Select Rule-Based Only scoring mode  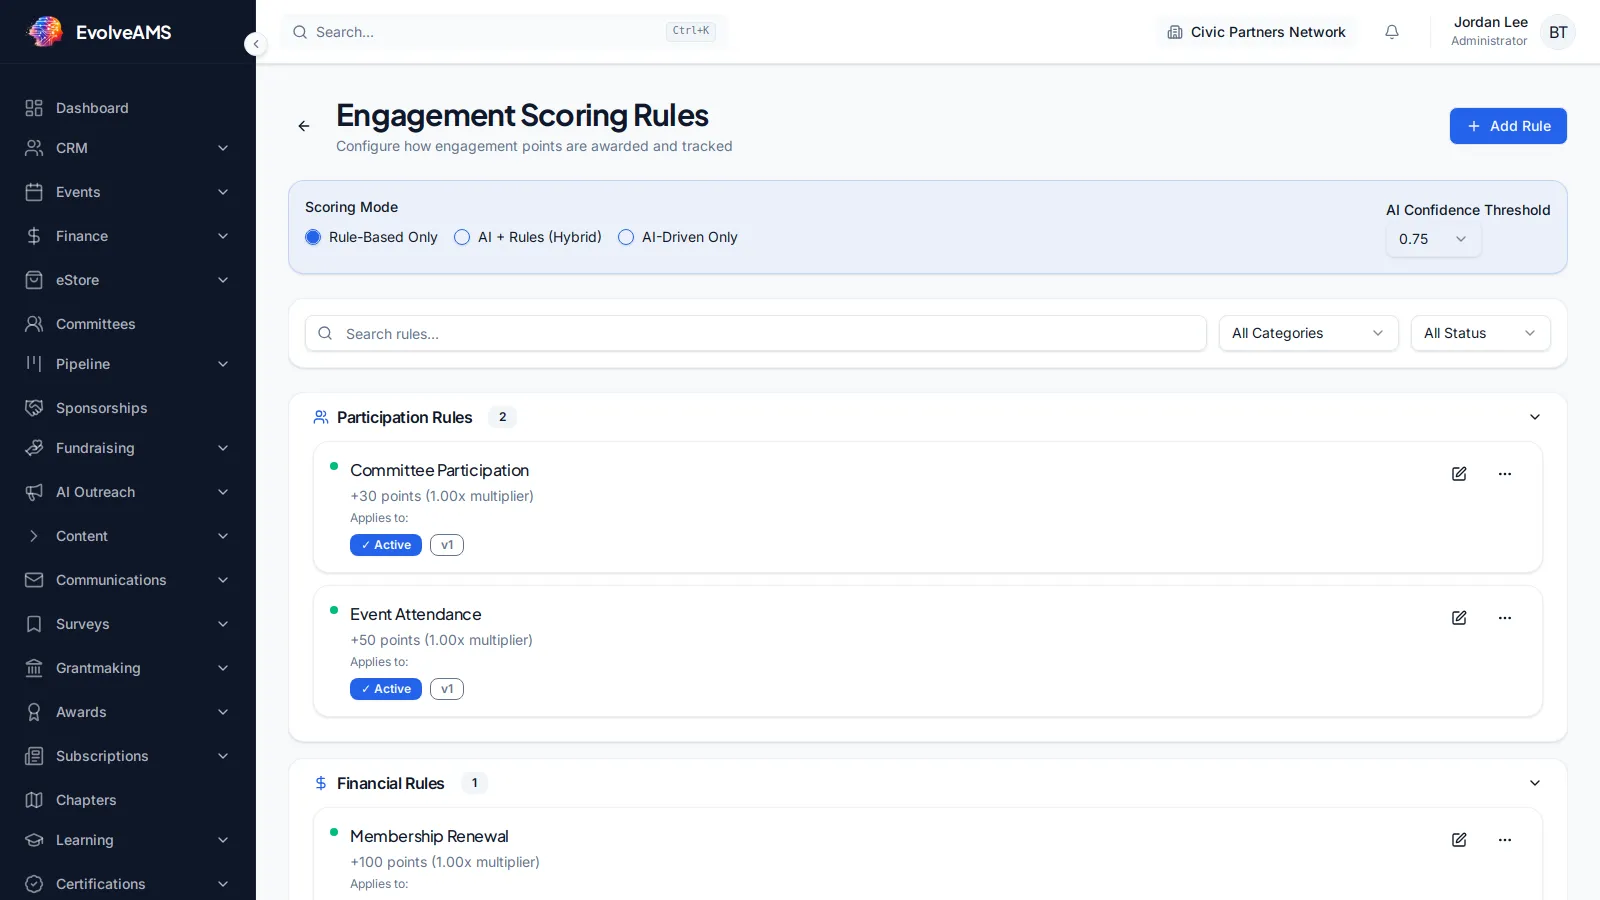(x=313, y=237)
